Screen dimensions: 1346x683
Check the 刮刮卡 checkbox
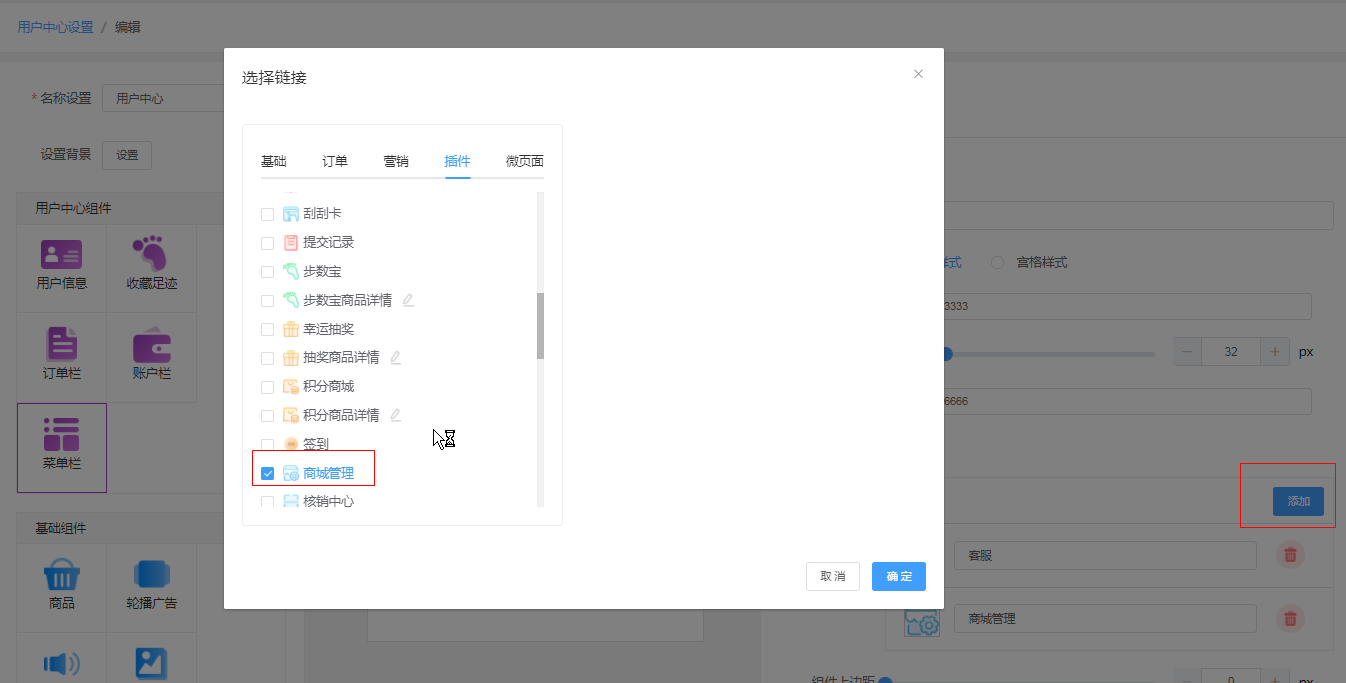click(x=267, y=214)
